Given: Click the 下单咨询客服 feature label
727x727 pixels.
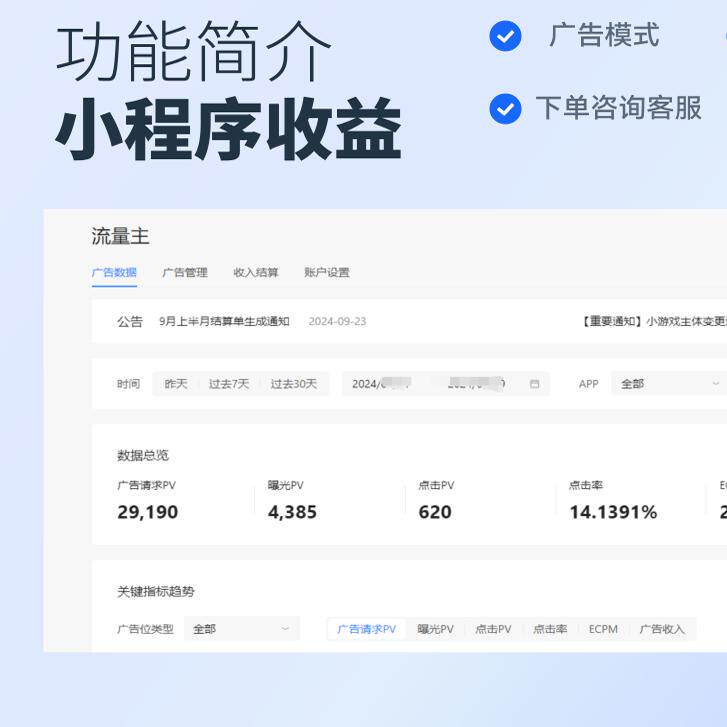Looking at the screenshot, I should tap(619, 108).
